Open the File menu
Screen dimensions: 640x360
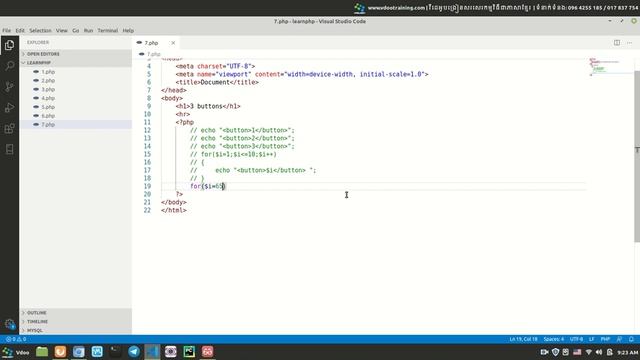tap(7, 31)
